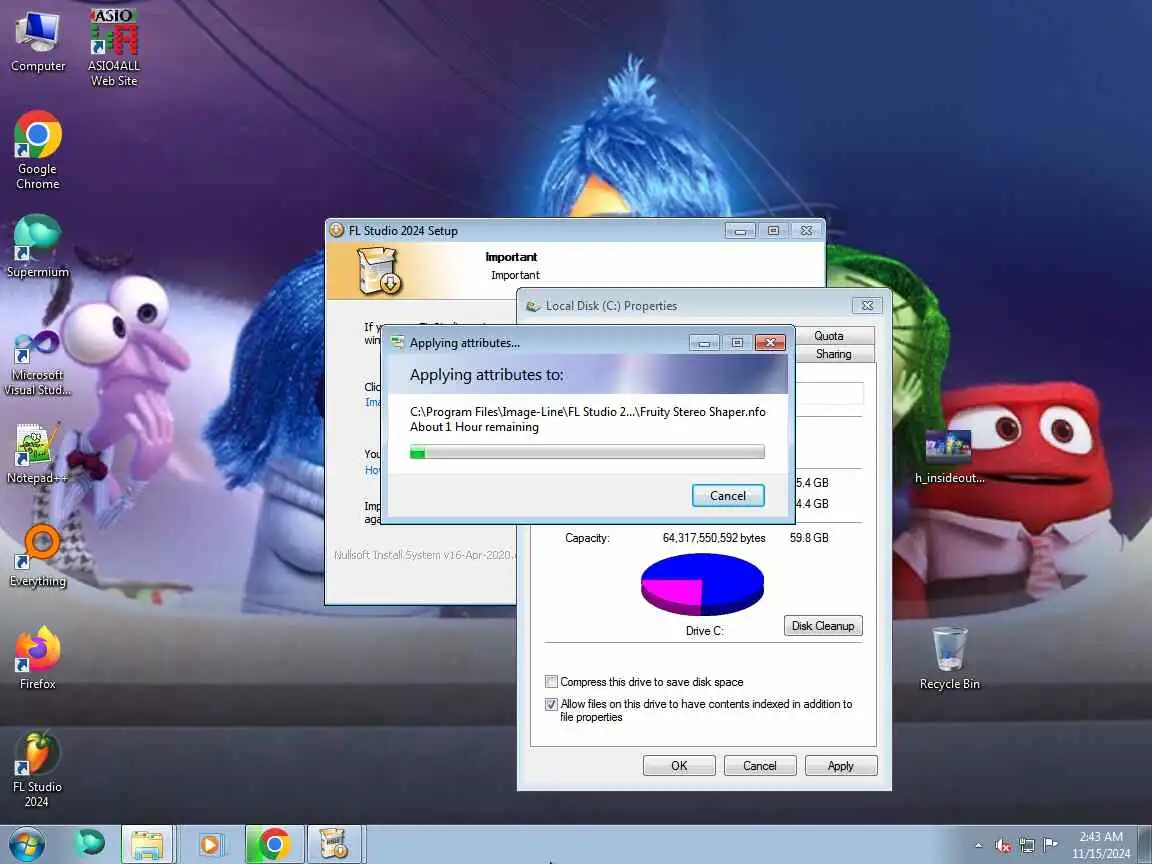Click the drive label input field in Properties

point(829,393)
